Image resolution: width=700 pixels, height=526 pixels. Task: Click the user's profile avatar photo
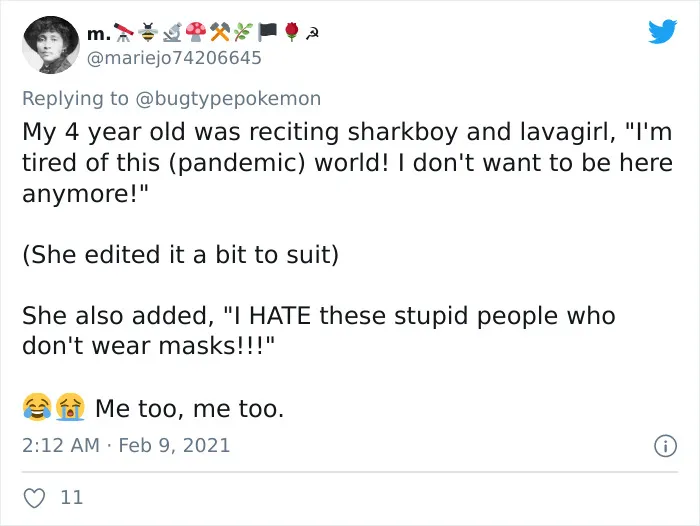point(51,45)
